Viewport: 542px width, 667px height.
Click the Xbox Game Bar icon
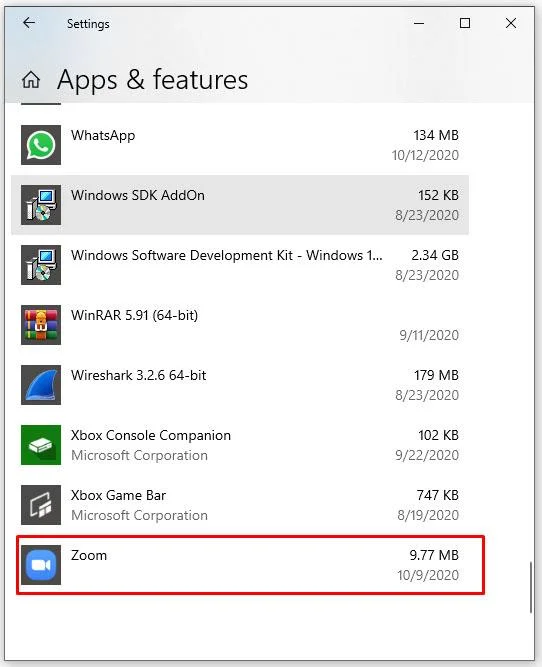click(x=41, y=505)
